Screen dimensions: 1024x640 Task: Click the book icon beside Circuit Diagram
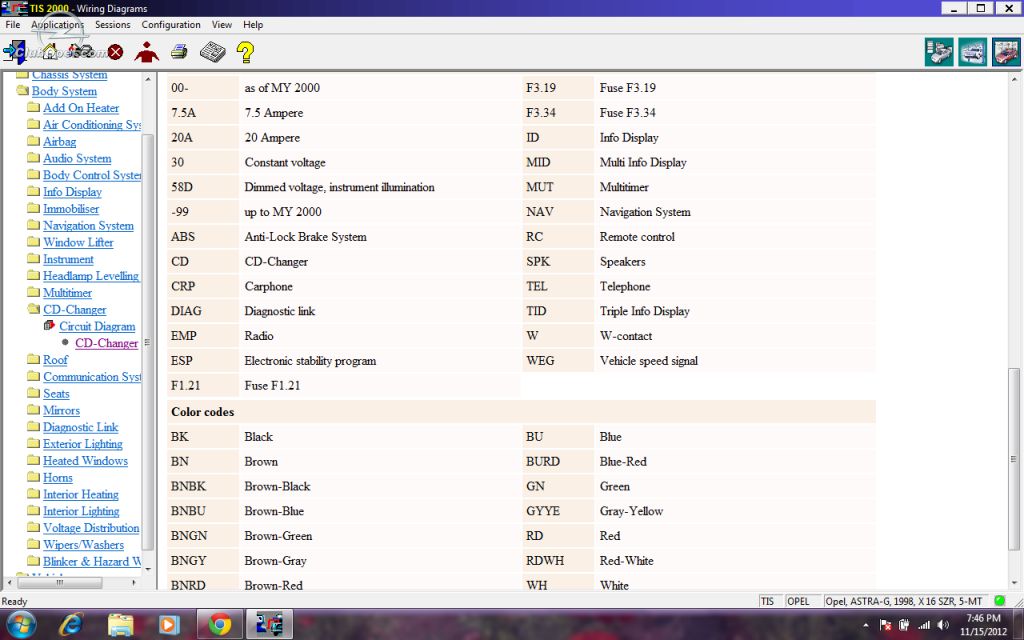point(49,325)
